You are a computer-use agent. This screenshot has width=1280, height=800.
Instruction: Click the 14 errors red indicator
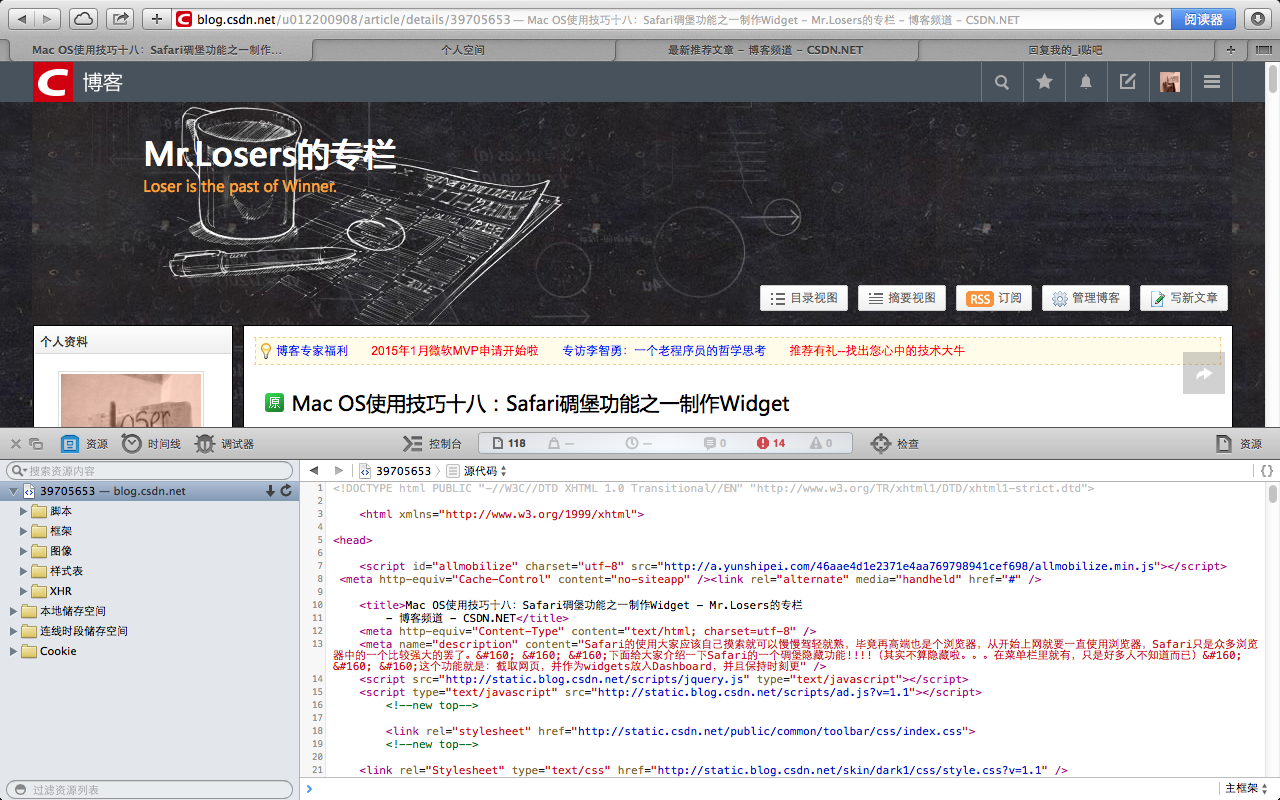[771, 443]
